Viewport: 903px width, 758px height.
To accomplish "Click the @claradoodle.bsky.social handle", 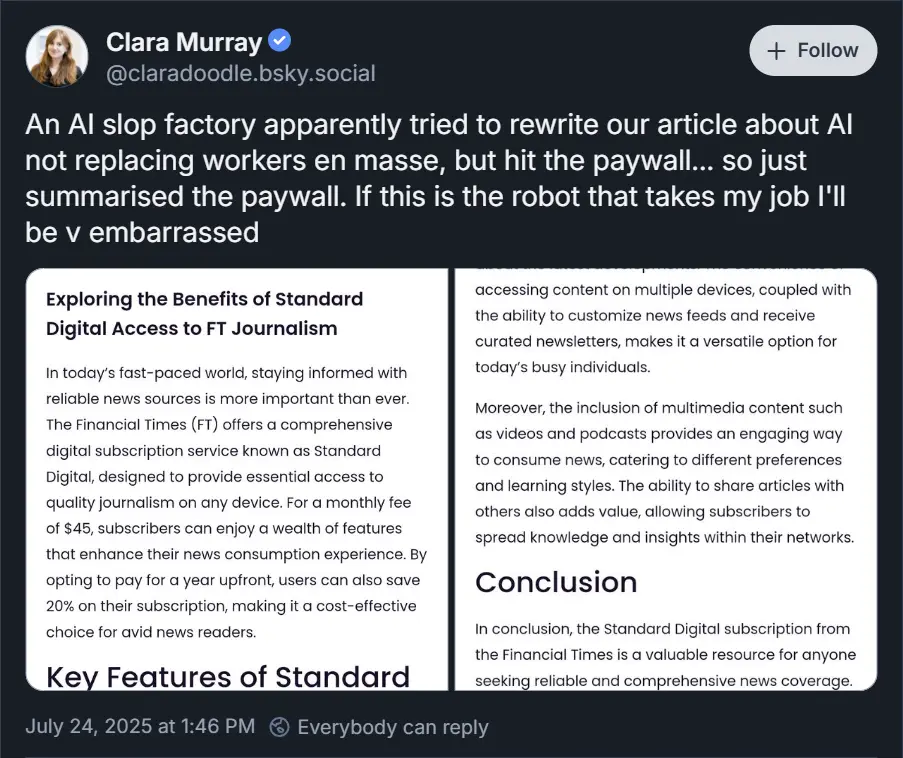I will (x=240, y=73).
